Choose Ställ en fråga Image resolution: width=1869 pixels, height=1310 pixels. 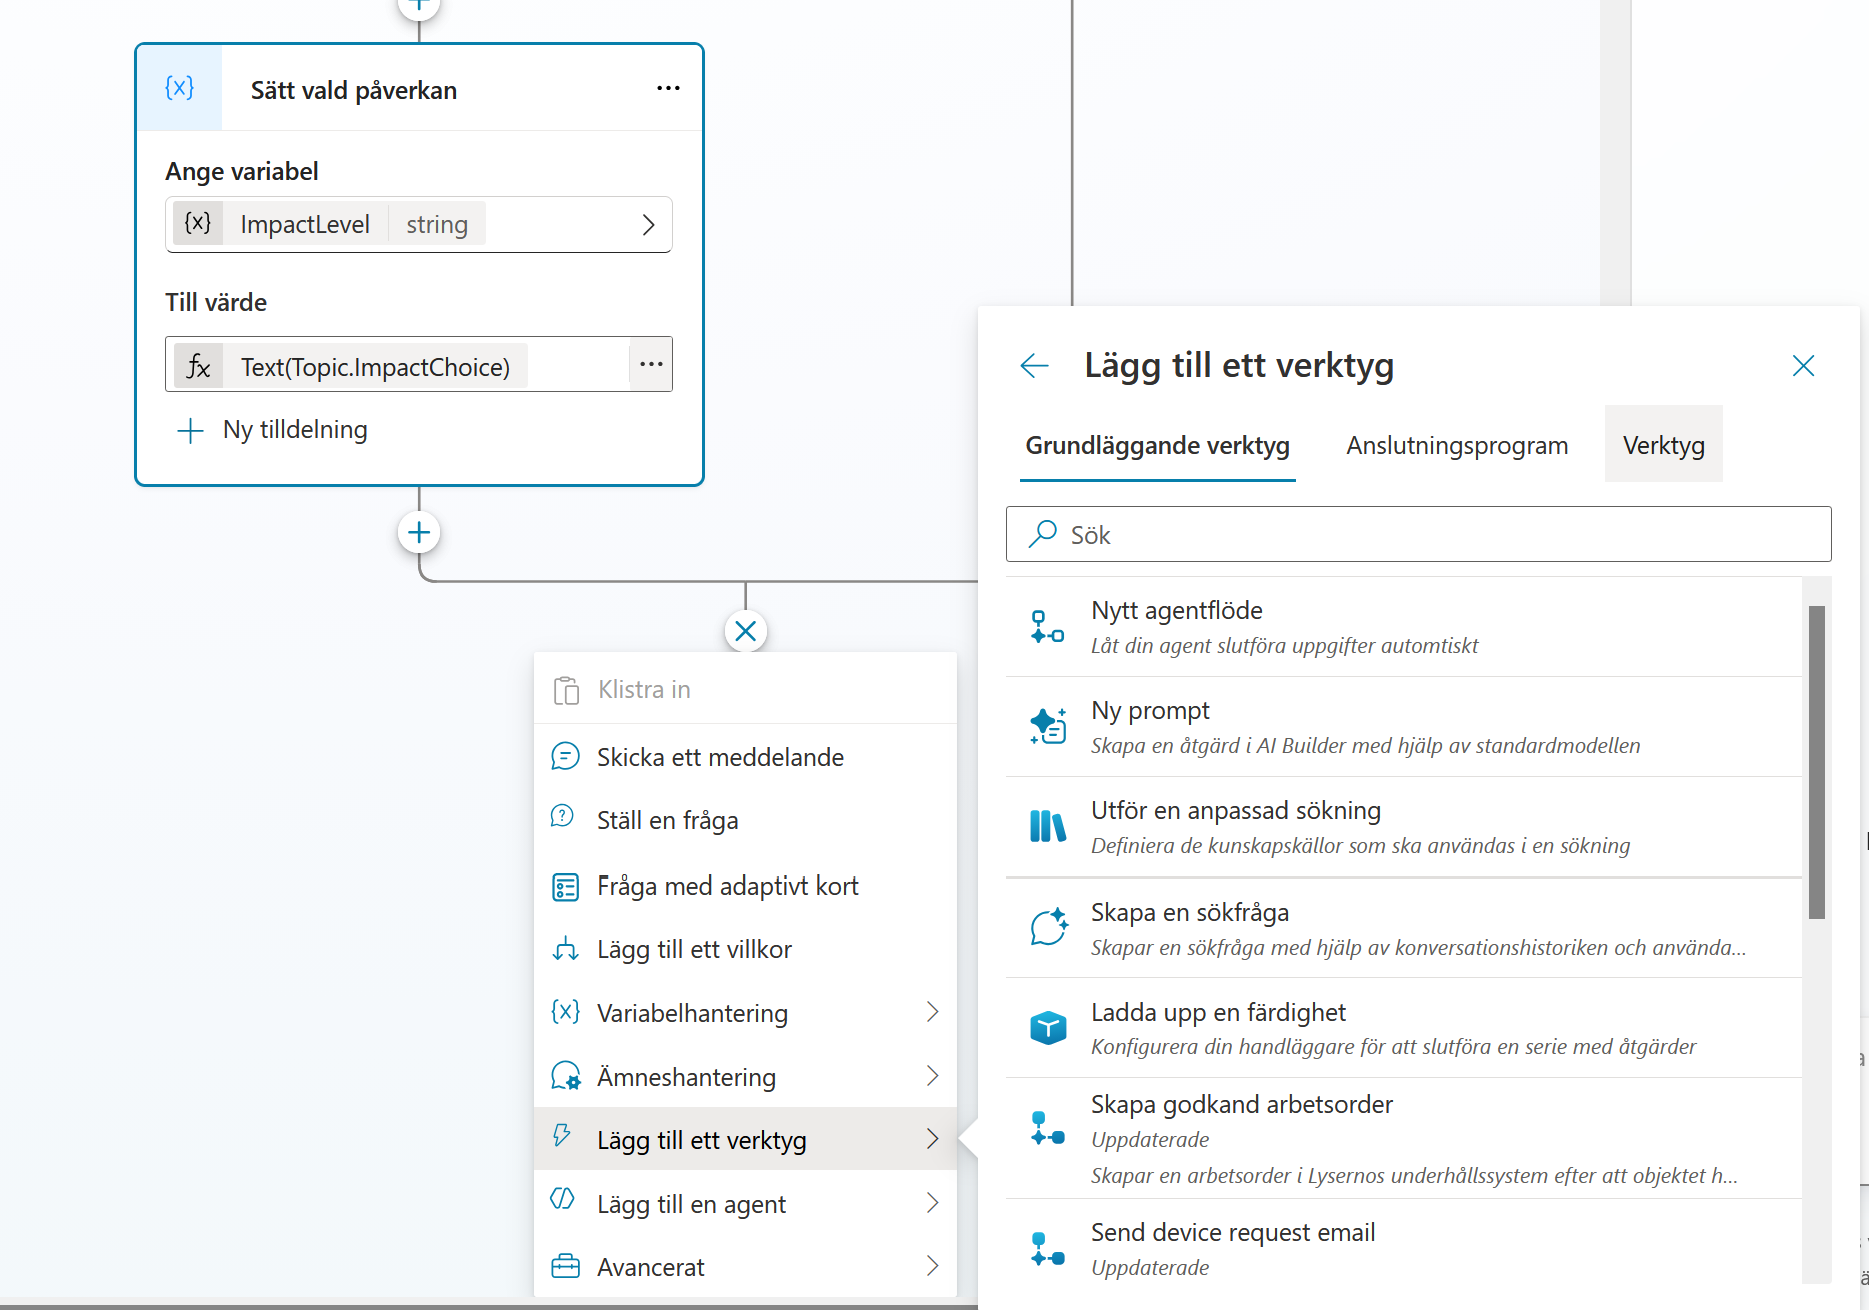coord(746,820)
